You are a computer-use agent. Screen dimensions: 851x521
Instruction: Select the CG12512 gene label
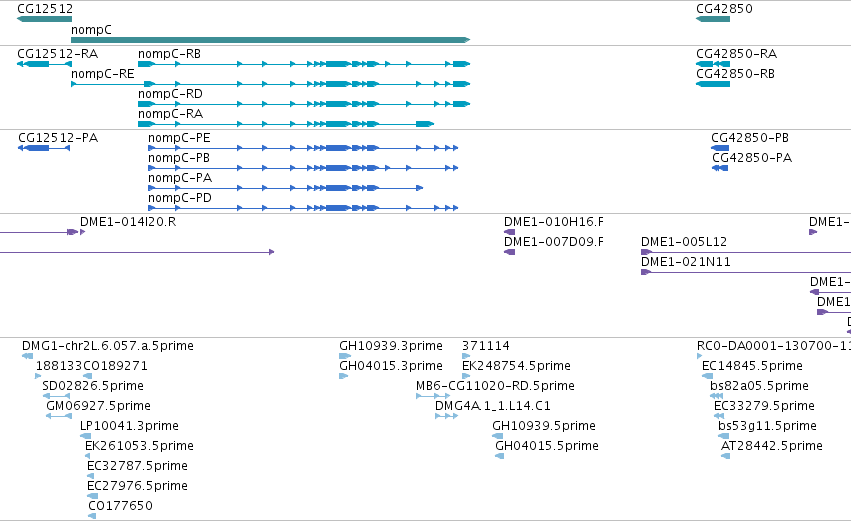coord(45,9)
